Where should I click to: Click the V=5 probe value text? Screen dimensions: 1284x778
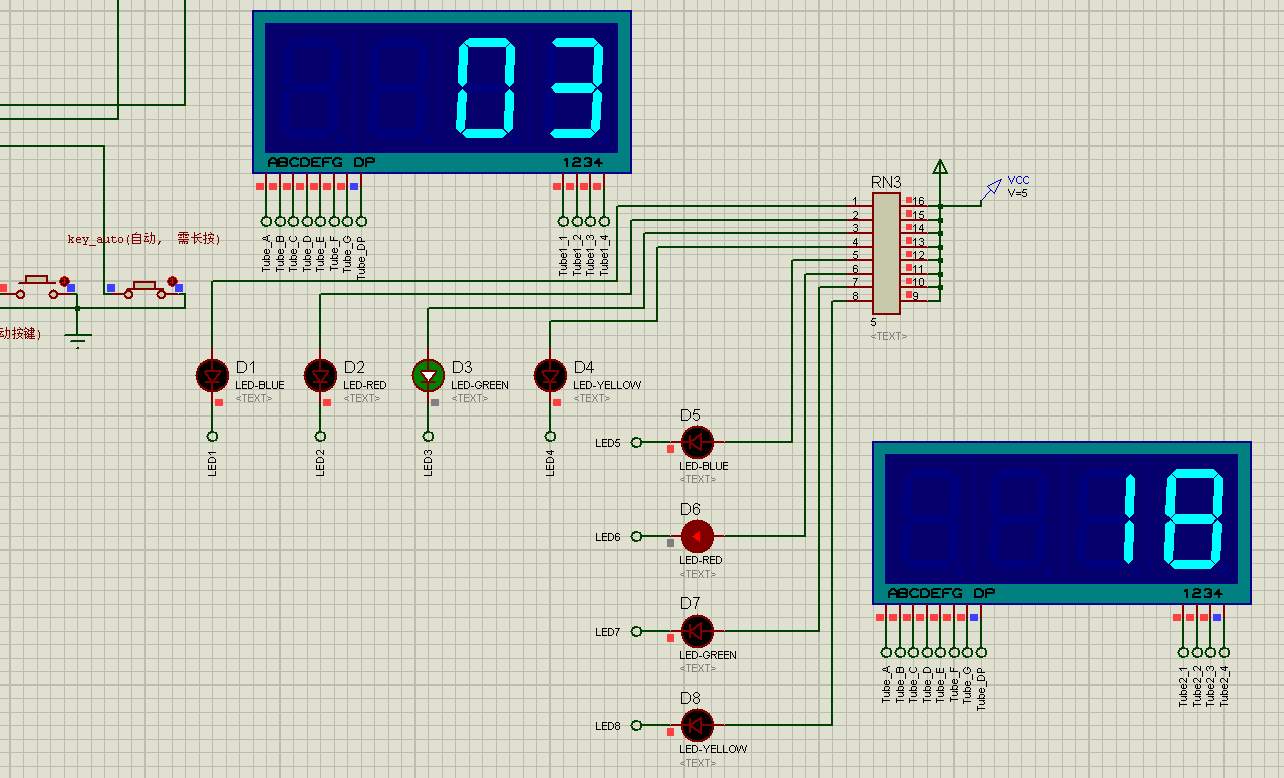point(1017,193)
